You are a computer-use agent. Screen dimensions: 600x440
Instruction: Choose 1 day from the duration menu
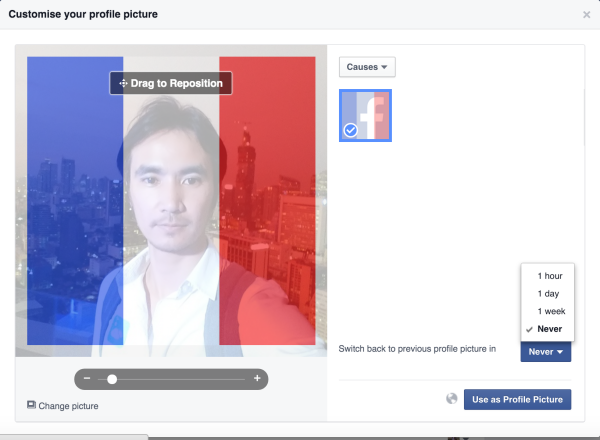pyautogui.click(x=547, y=293)
